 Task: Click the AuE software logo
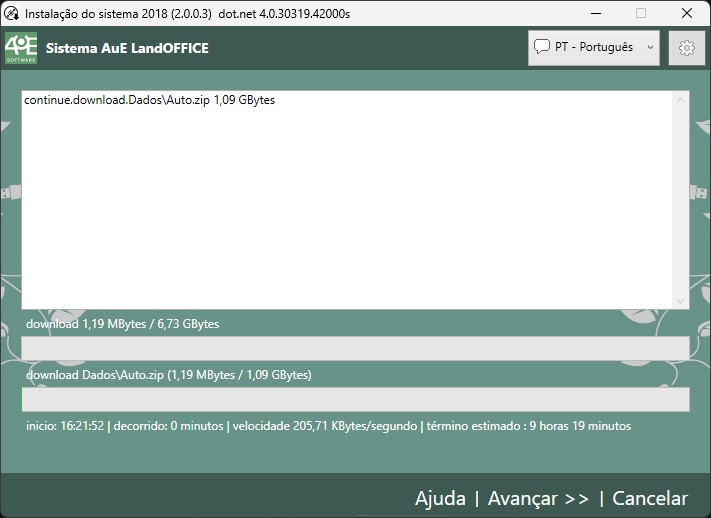[x=21, y=47]
